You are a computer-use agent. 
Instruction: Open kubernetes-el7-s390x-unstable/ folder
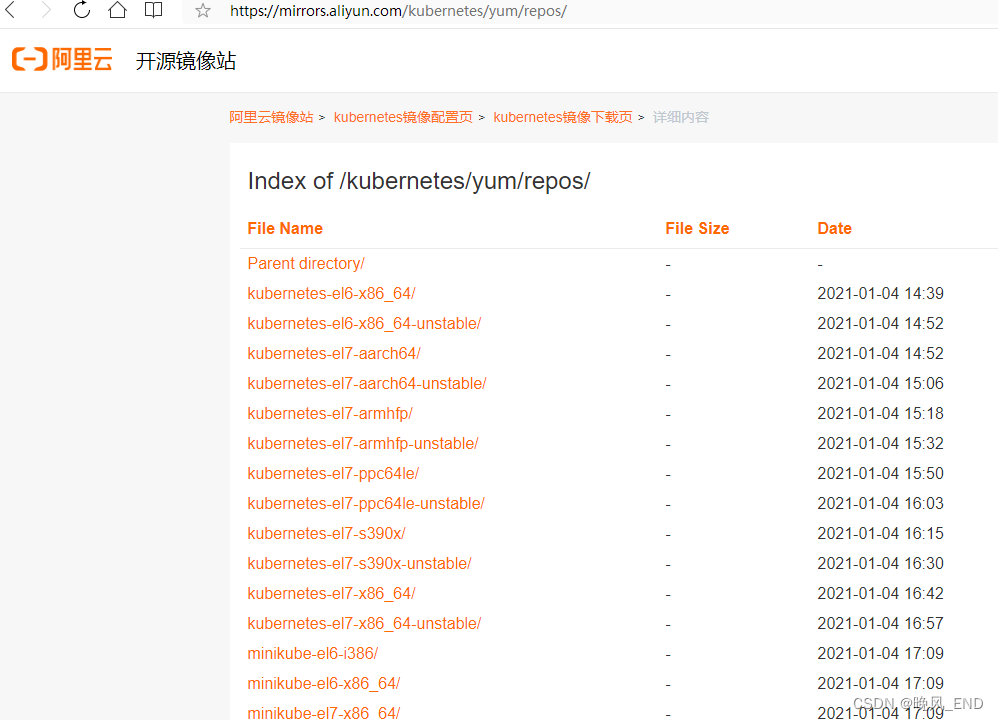(x=359, y=563)
